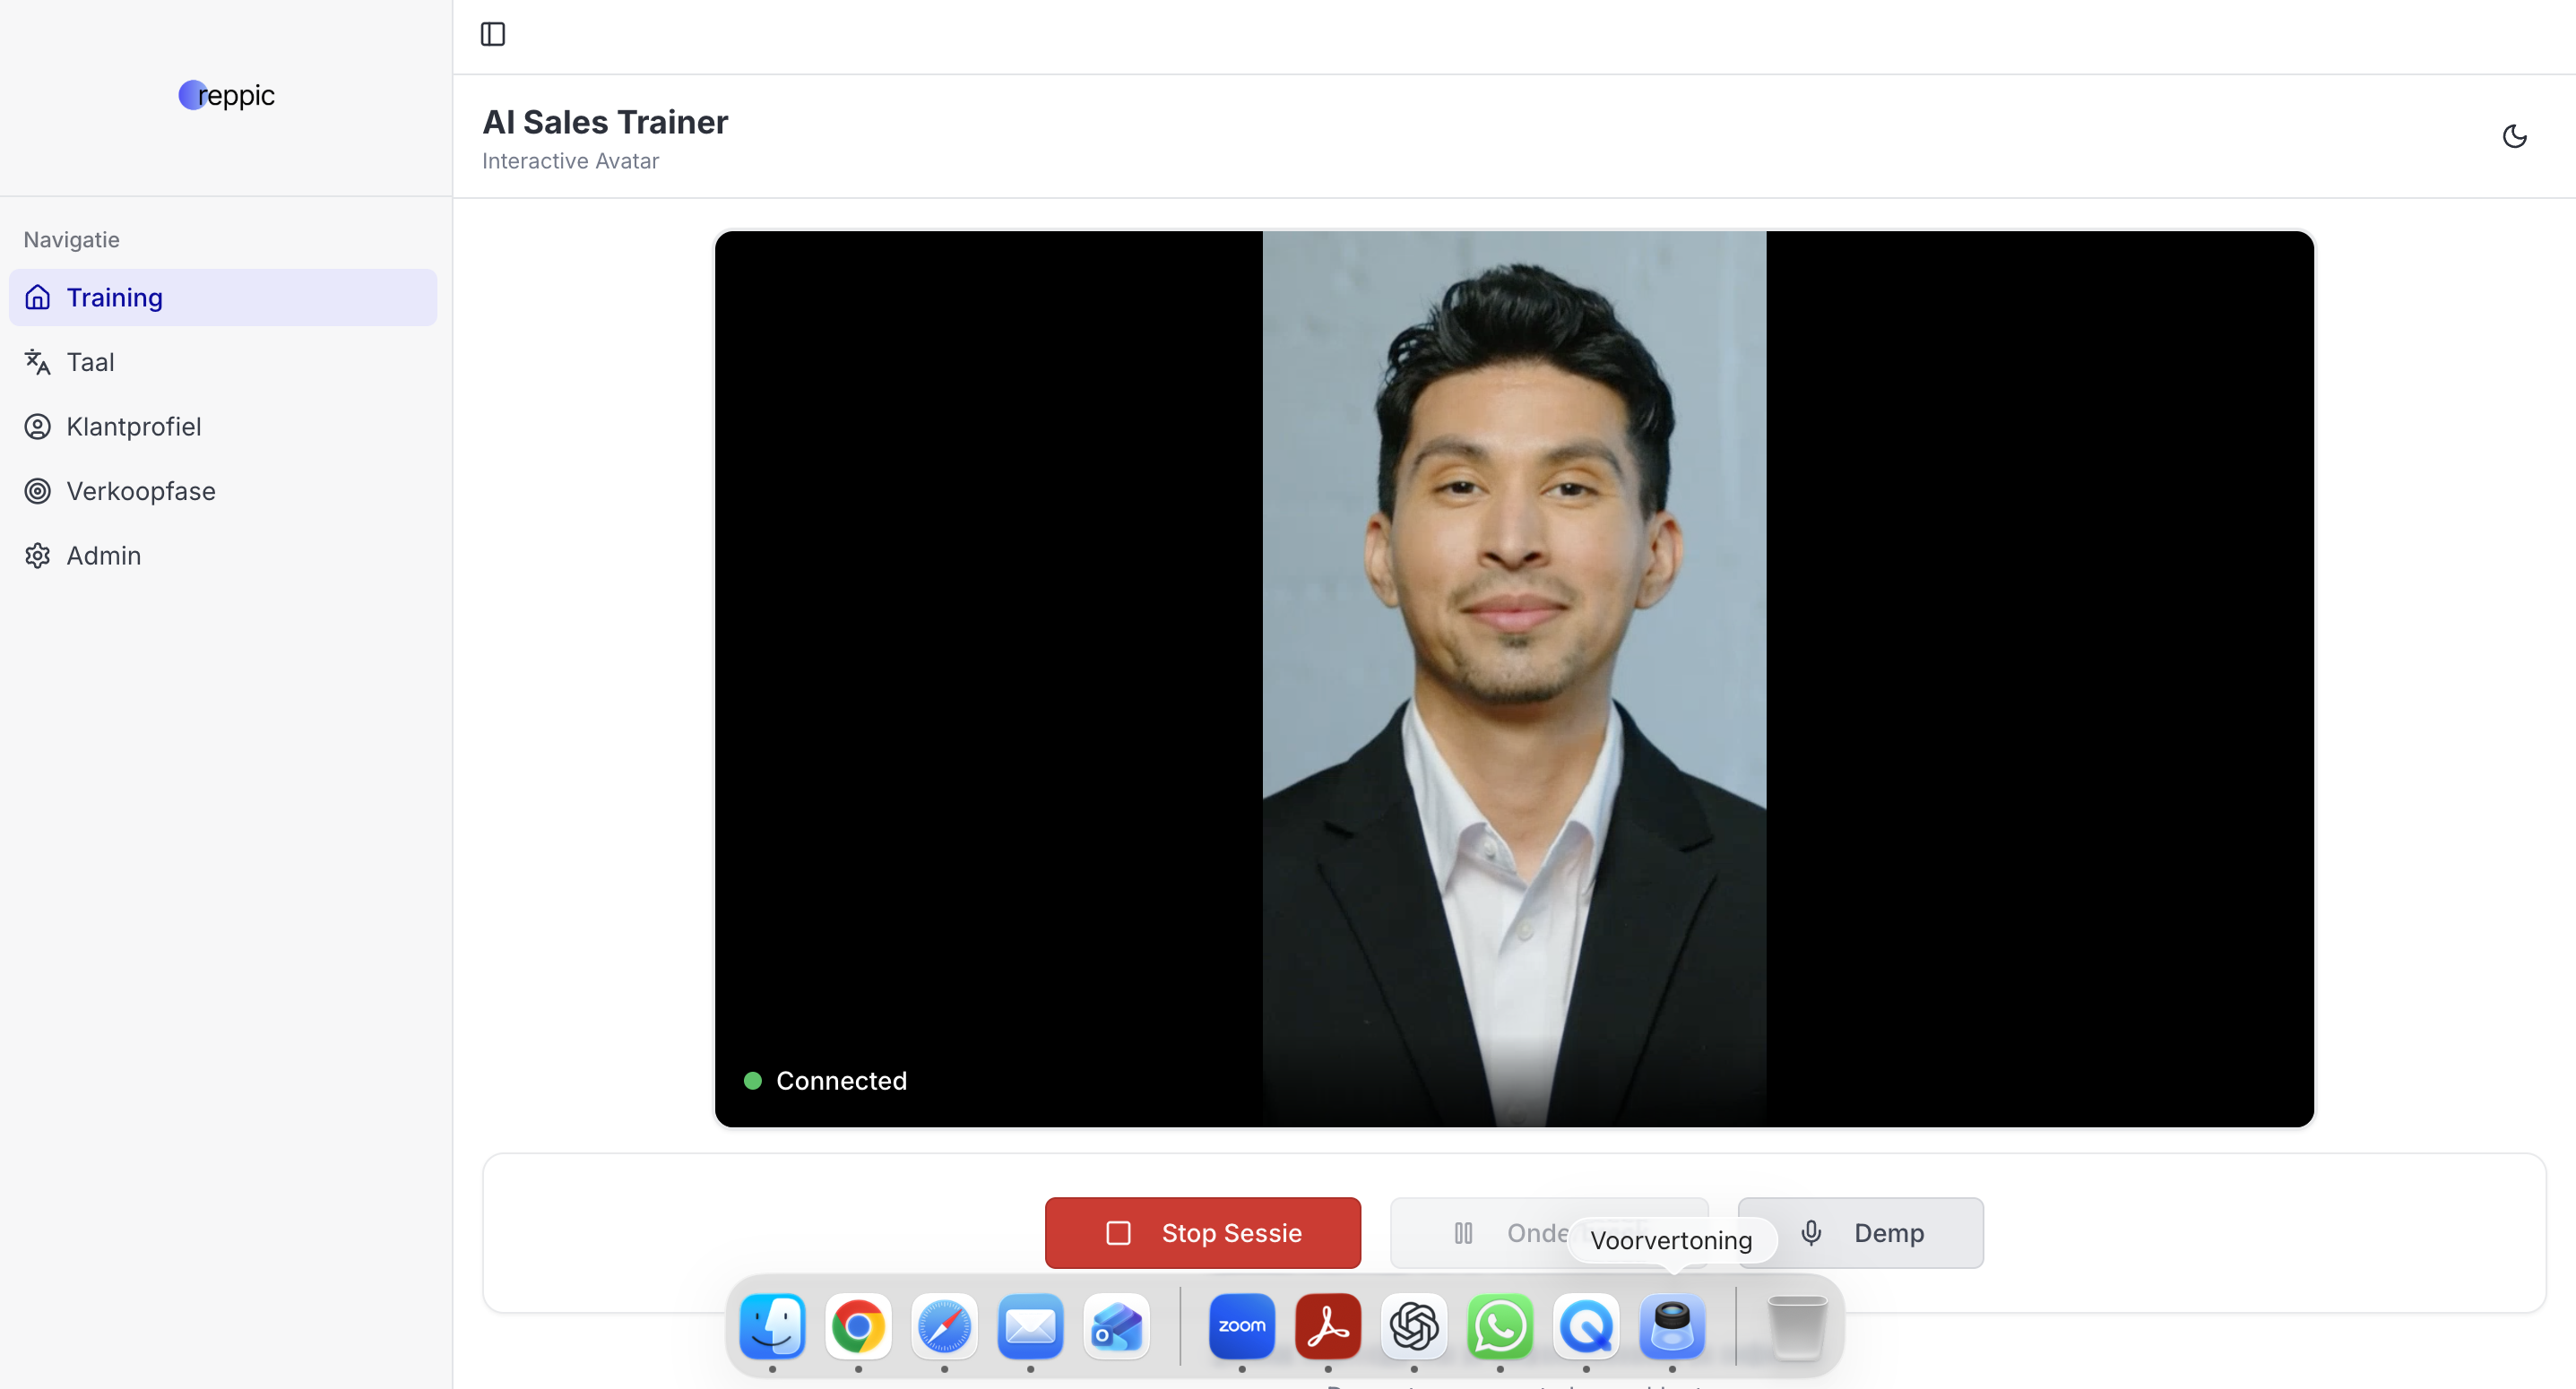Open WhatsApp from the dock
This screenshot has width=2576, height=1389.
point(1499,1327)
